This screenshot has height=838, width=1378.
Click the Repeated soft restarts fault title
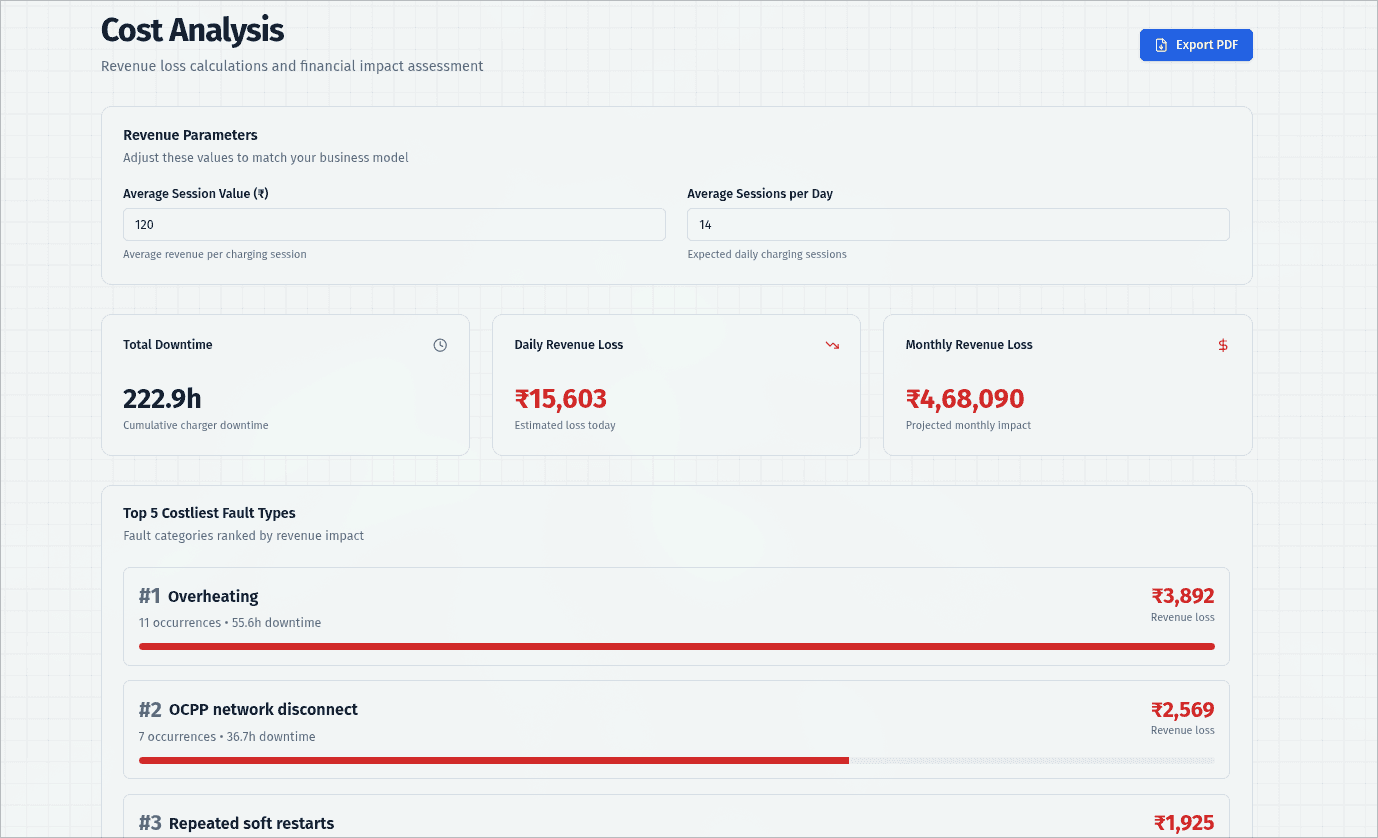(x=251, y=823)
